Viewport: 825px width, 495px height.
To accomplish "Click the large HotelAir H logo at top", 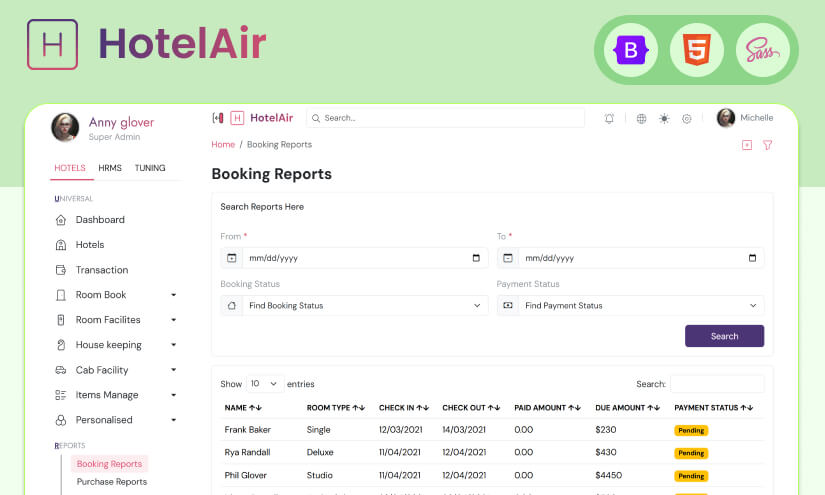I will tap(53, 44).
